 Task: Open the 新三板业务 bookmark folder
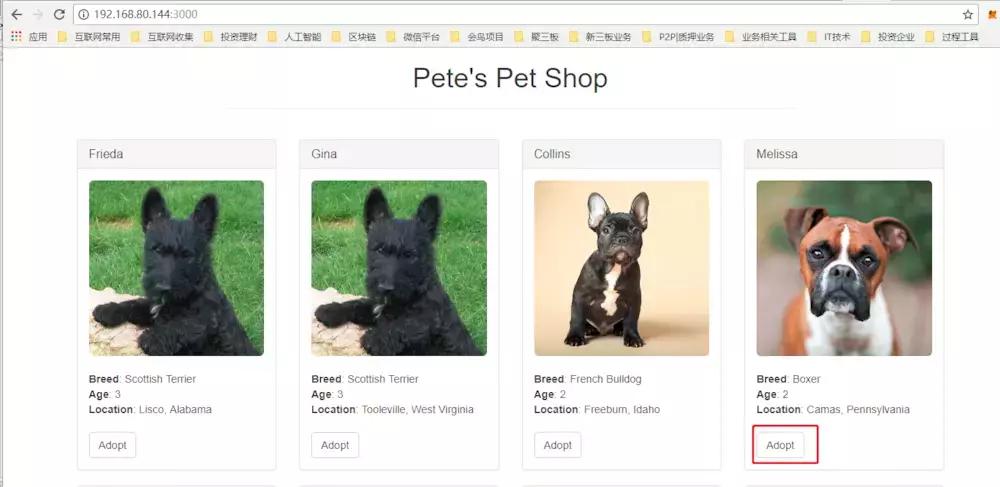[x=600, y=37]
